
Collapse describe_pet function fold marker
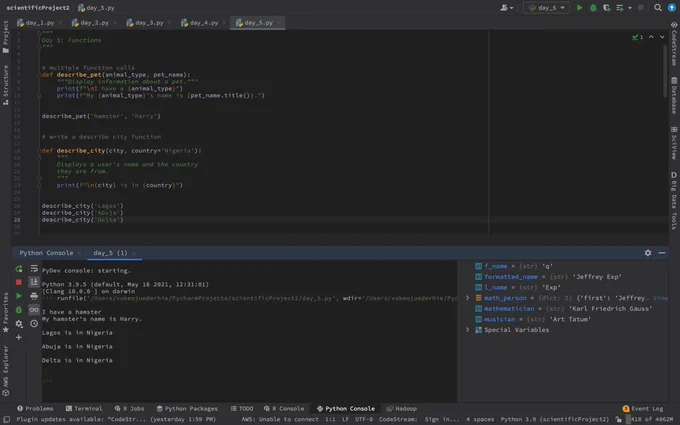coord(39,75)
